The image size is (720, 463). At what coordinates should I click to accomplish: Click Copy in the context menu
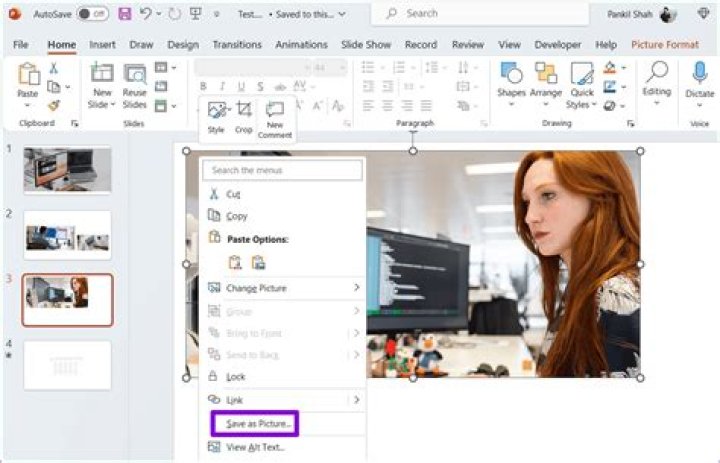pos(237,216)
